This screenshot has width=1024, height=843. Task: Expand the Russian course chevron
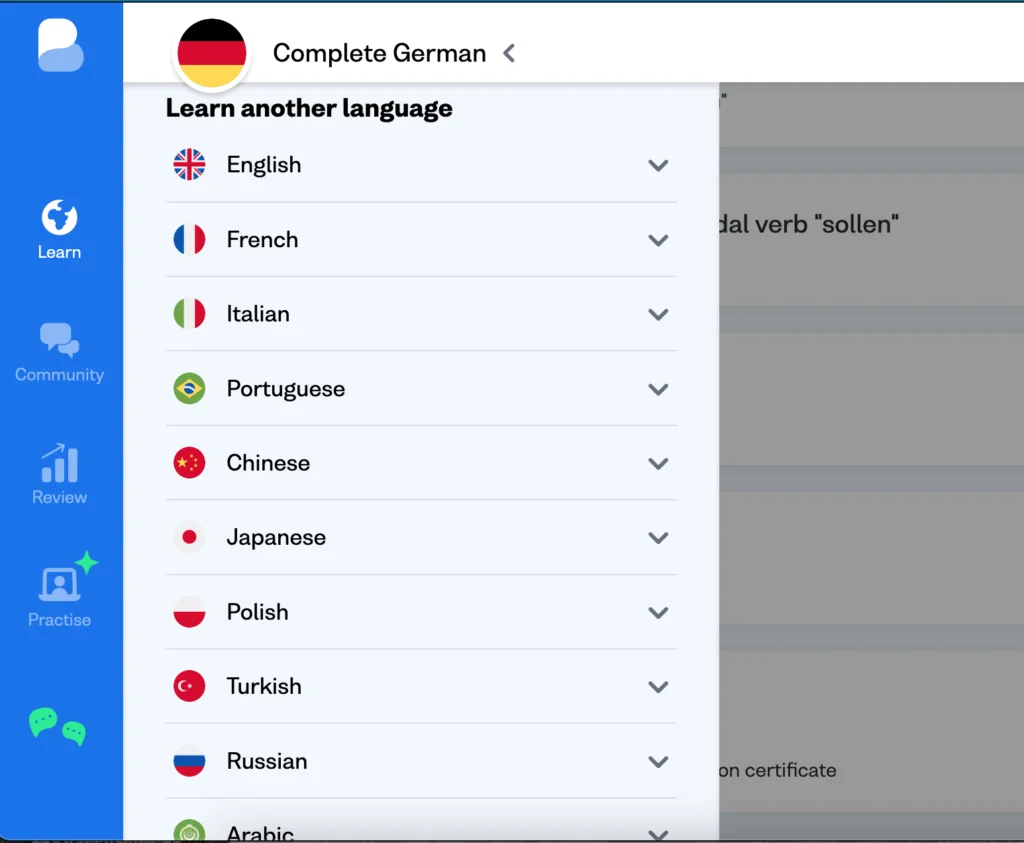coord(657,762)
